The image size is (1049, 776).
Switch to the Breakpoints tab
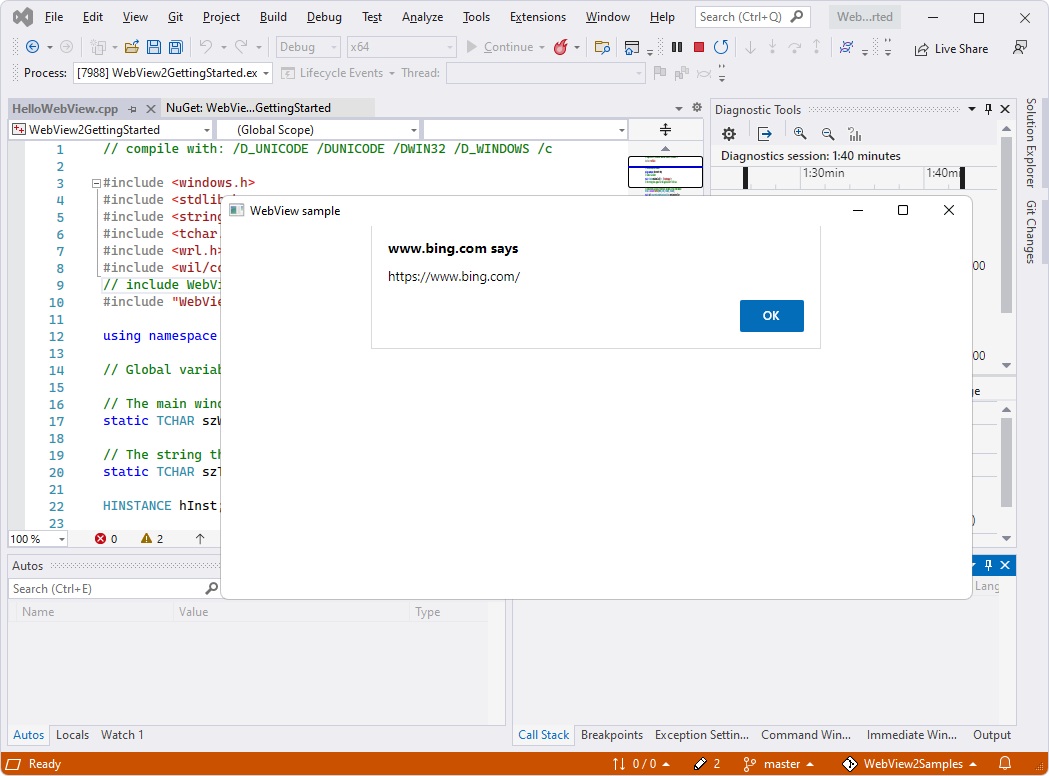point(611,734)
